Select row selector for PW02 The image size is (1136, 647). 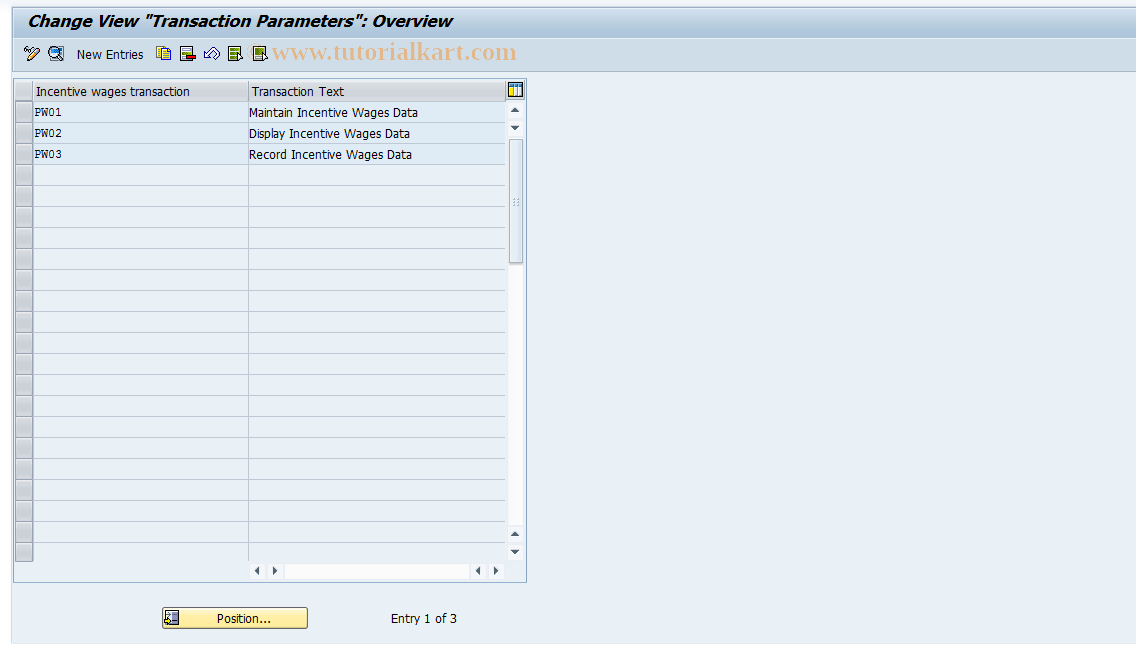tap(24, 133)
